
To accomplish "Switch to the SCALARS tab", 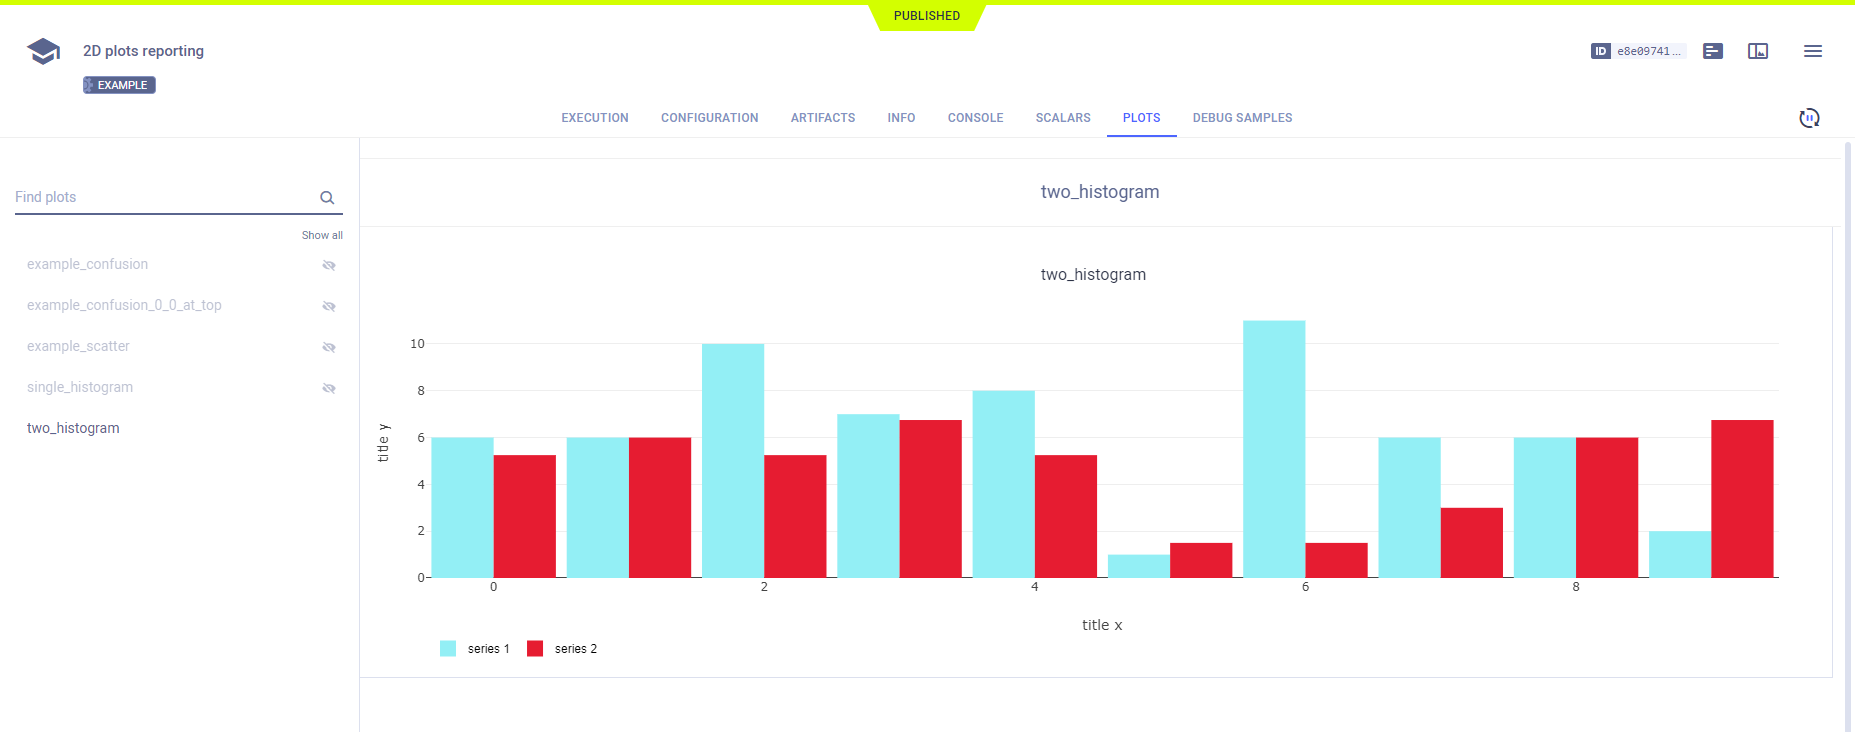I will 1063,118.
